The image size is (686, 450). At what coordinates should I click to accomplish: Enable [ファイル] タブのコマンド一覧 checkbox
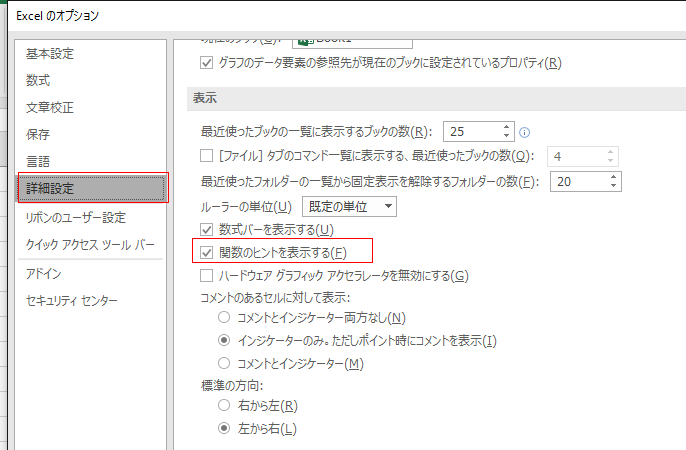pyautogui.click(x=206, y=156)
